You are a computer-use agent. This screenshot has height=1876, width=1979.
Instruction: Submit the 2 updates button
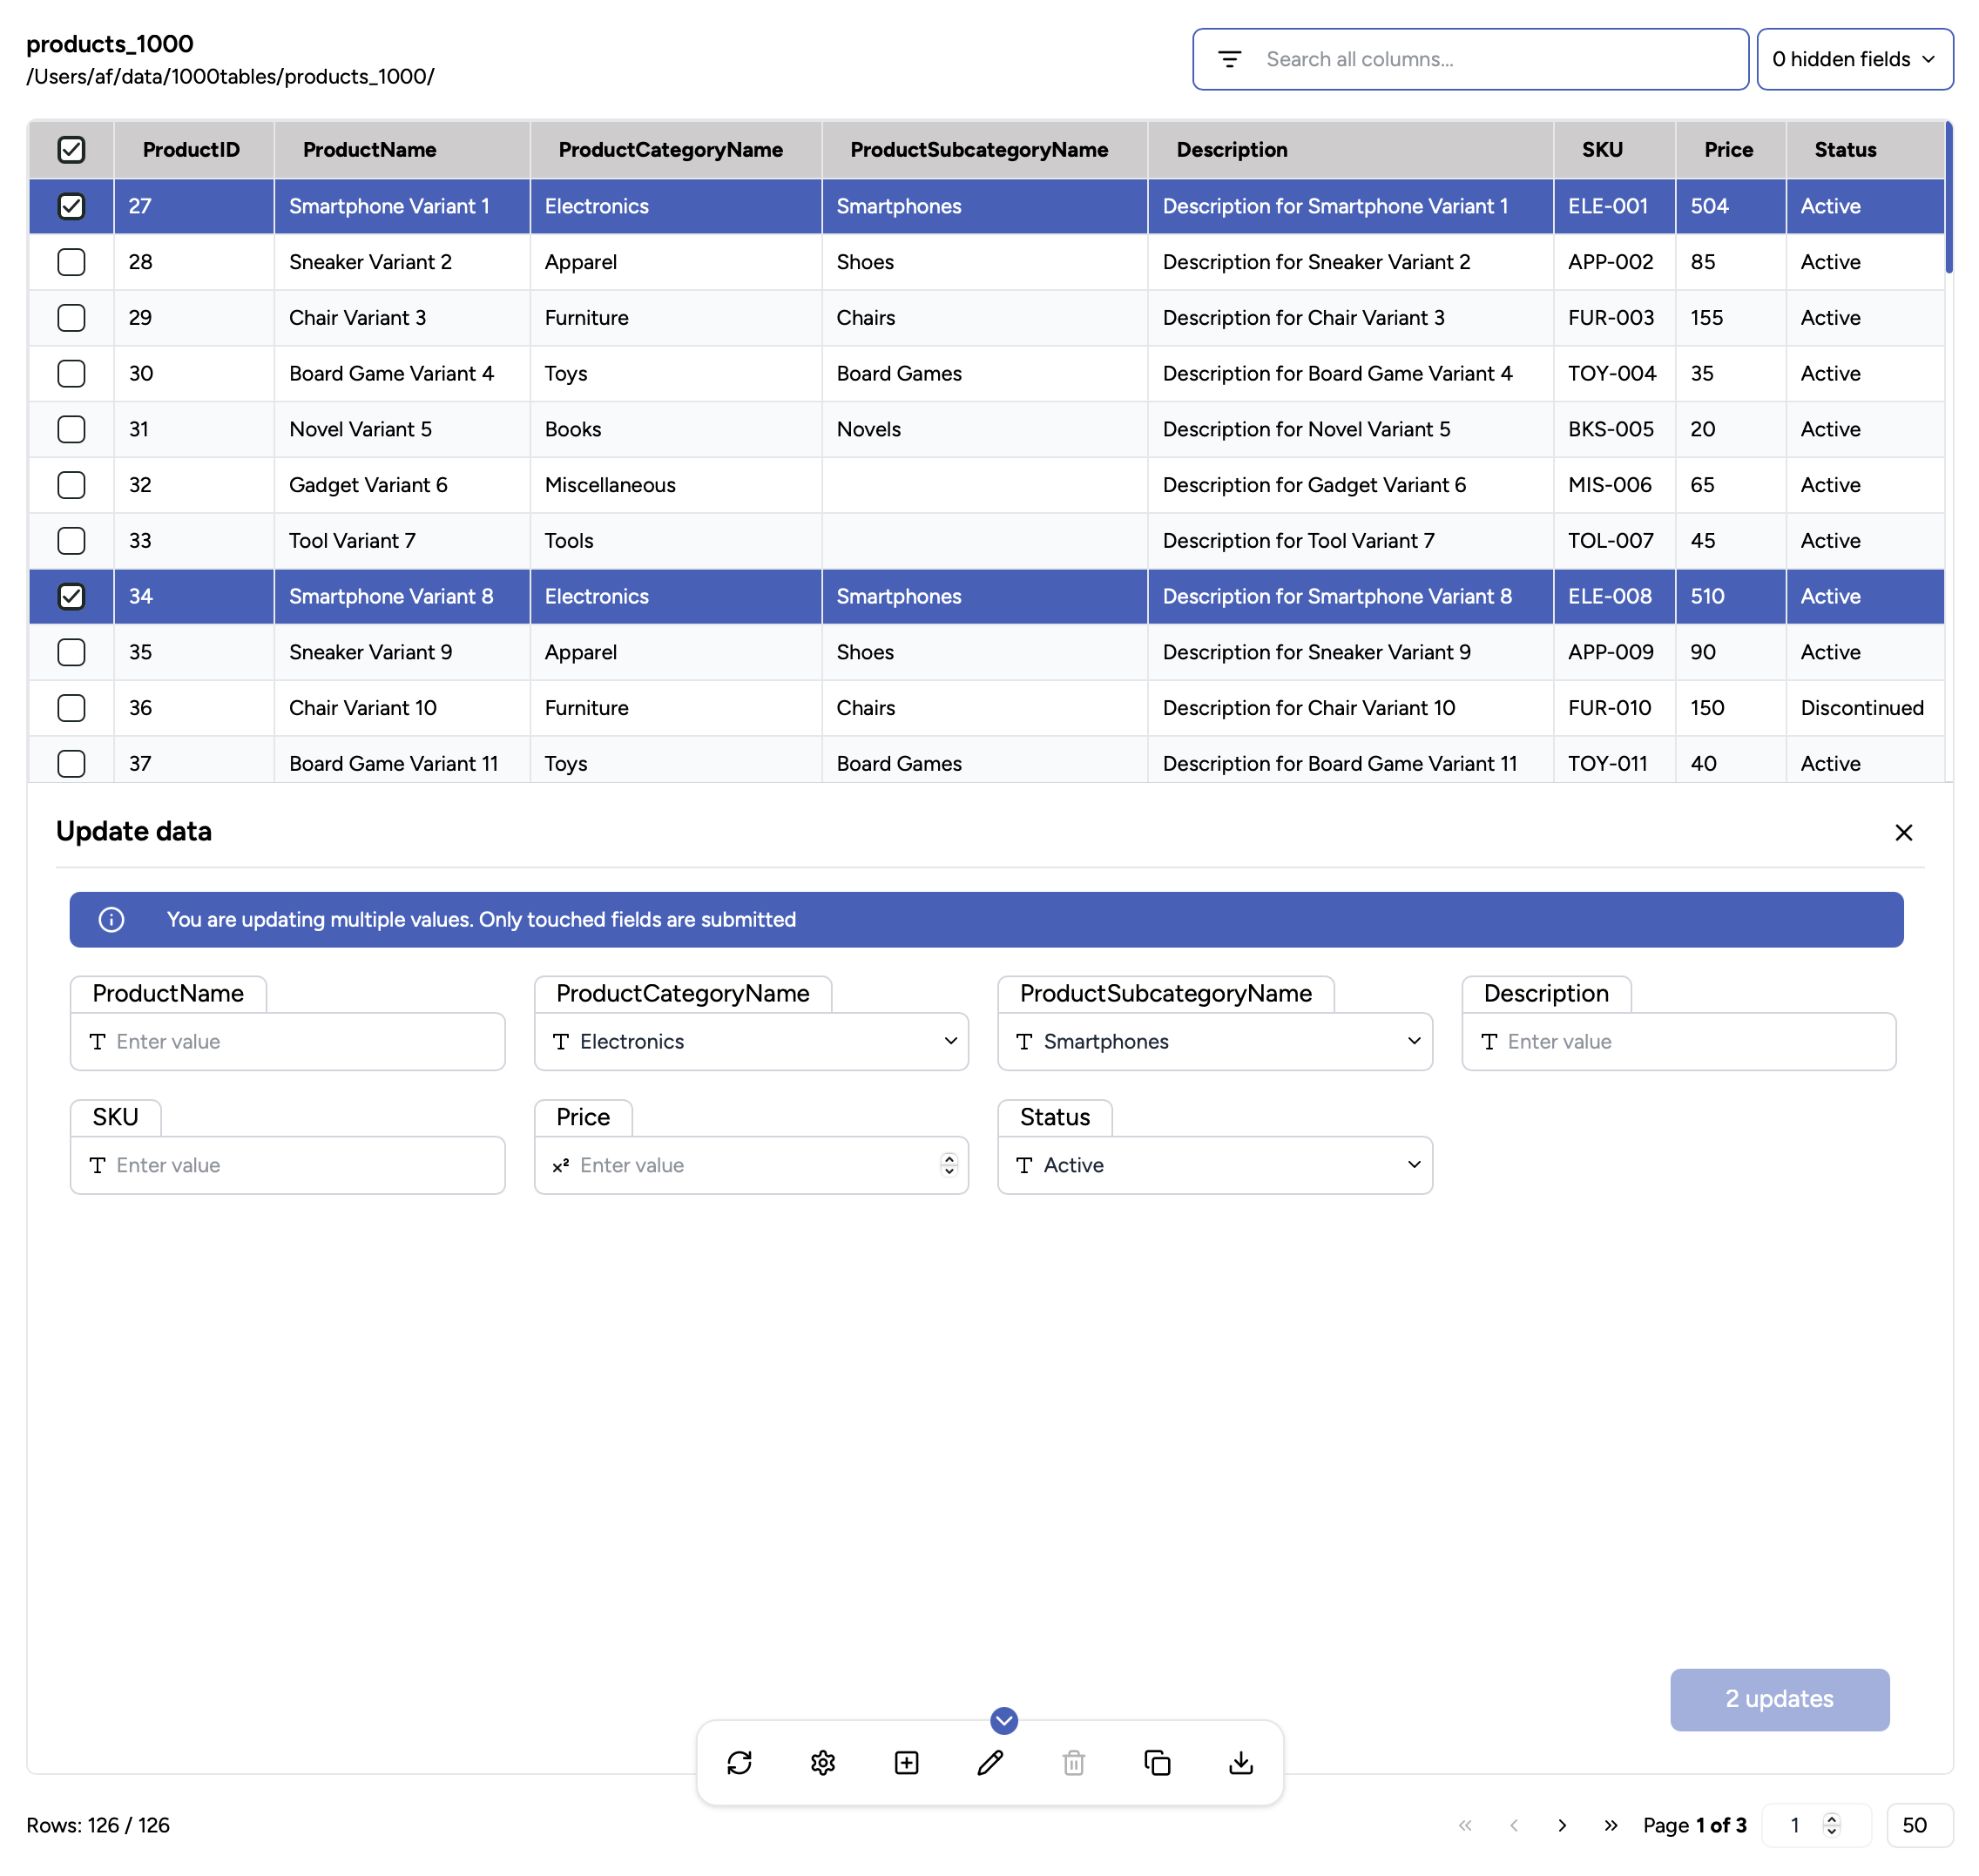(x=1778, y=1699)
